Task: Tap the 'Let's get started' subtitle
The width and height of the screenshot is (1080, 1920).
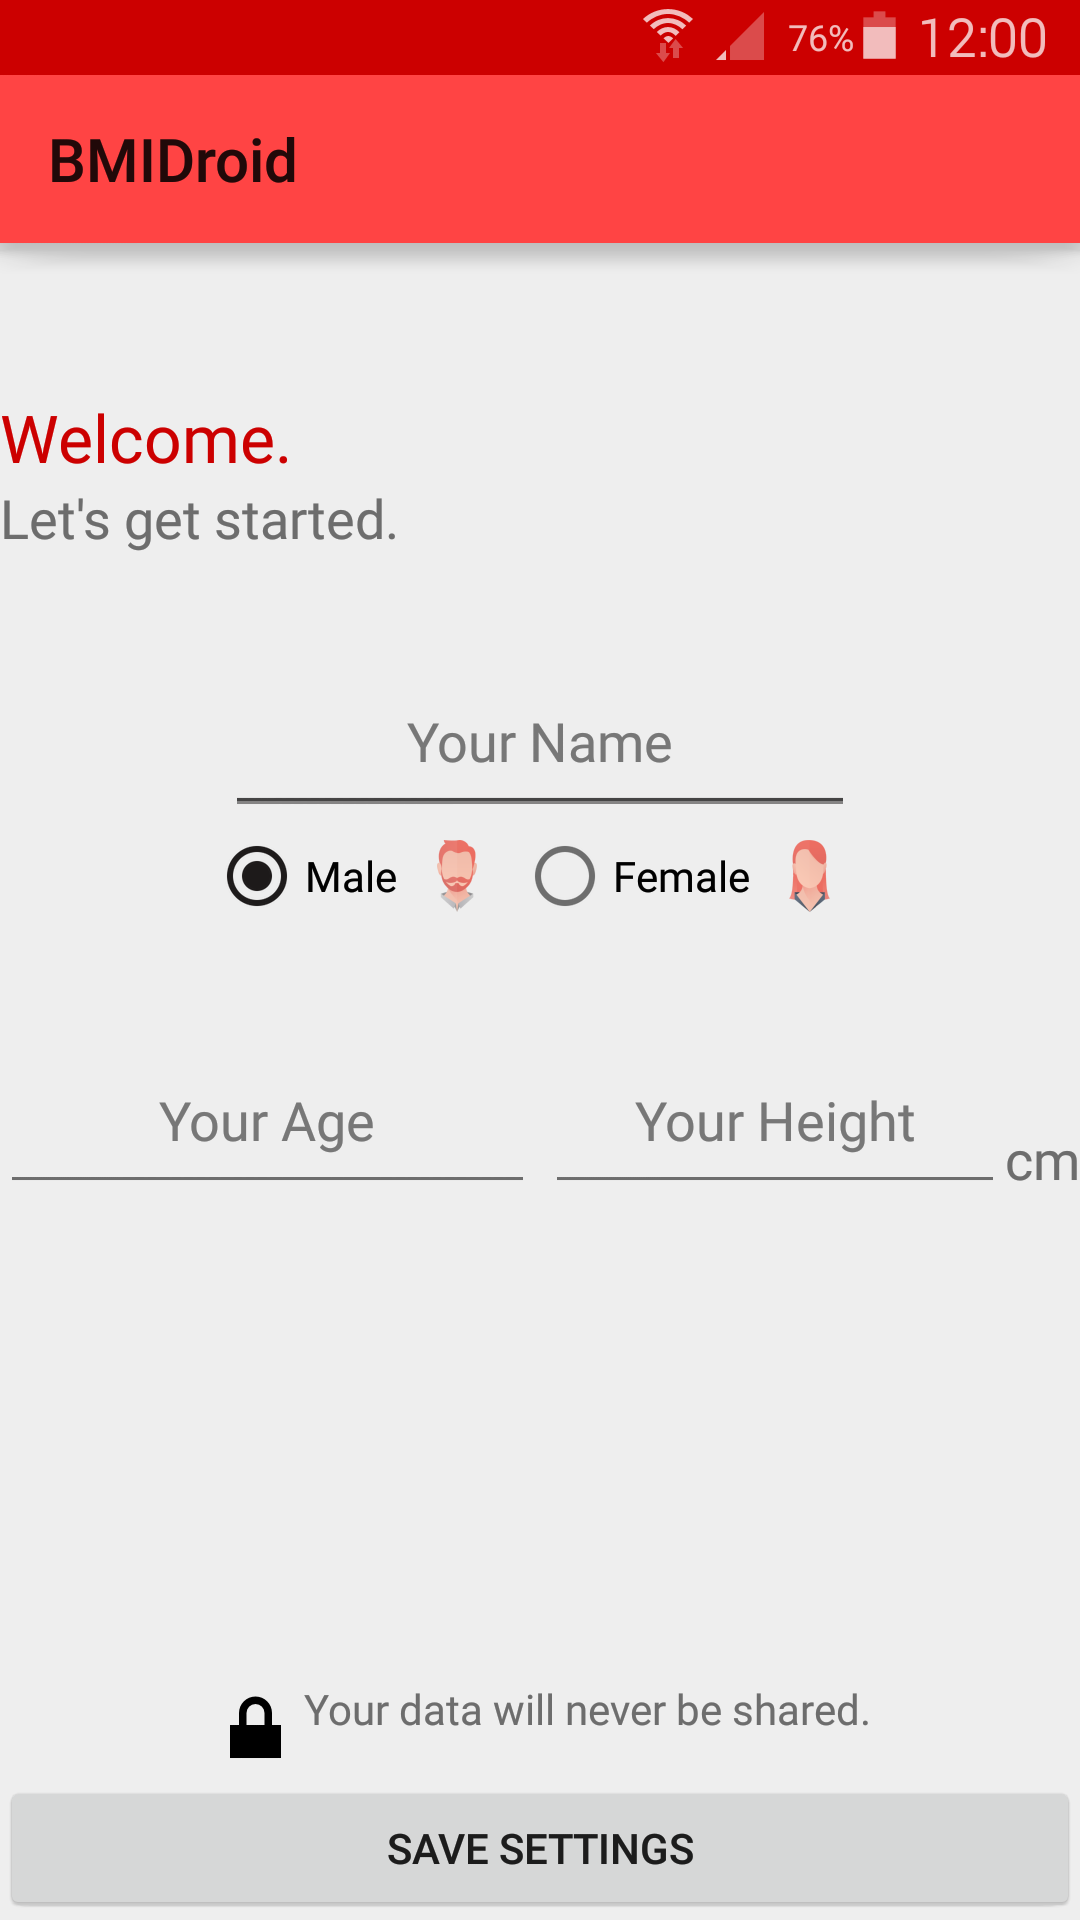Action: (x=200, y=521)
